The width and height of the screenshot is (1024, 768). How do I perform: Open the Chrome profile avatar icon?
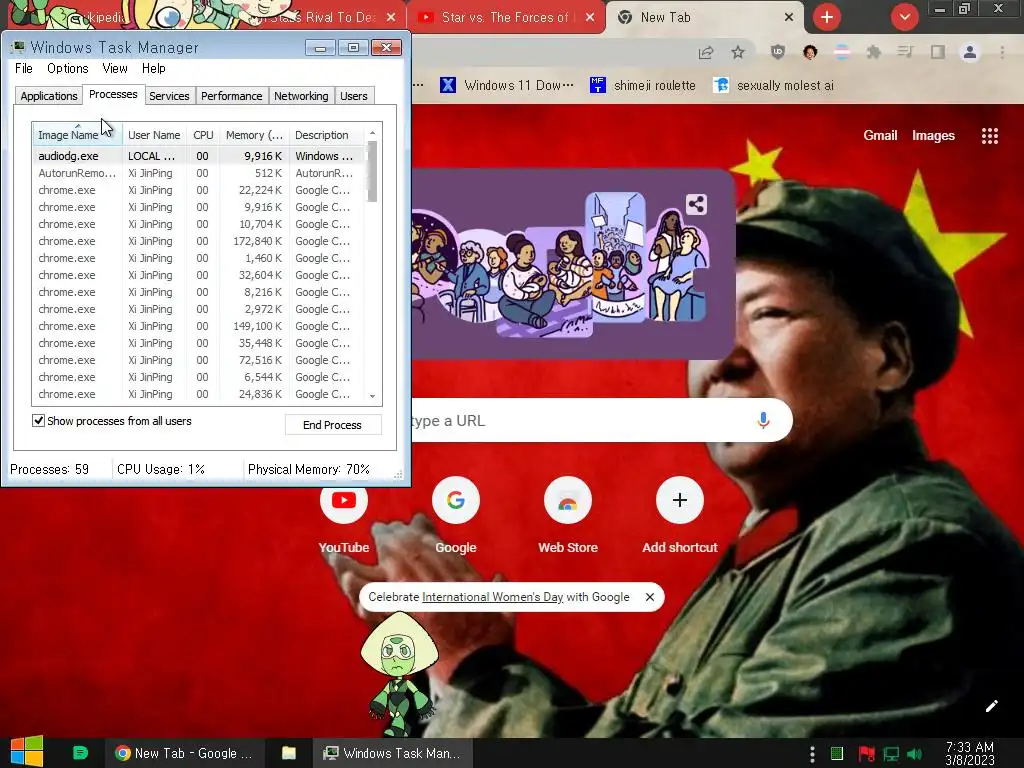coord(970,52)
